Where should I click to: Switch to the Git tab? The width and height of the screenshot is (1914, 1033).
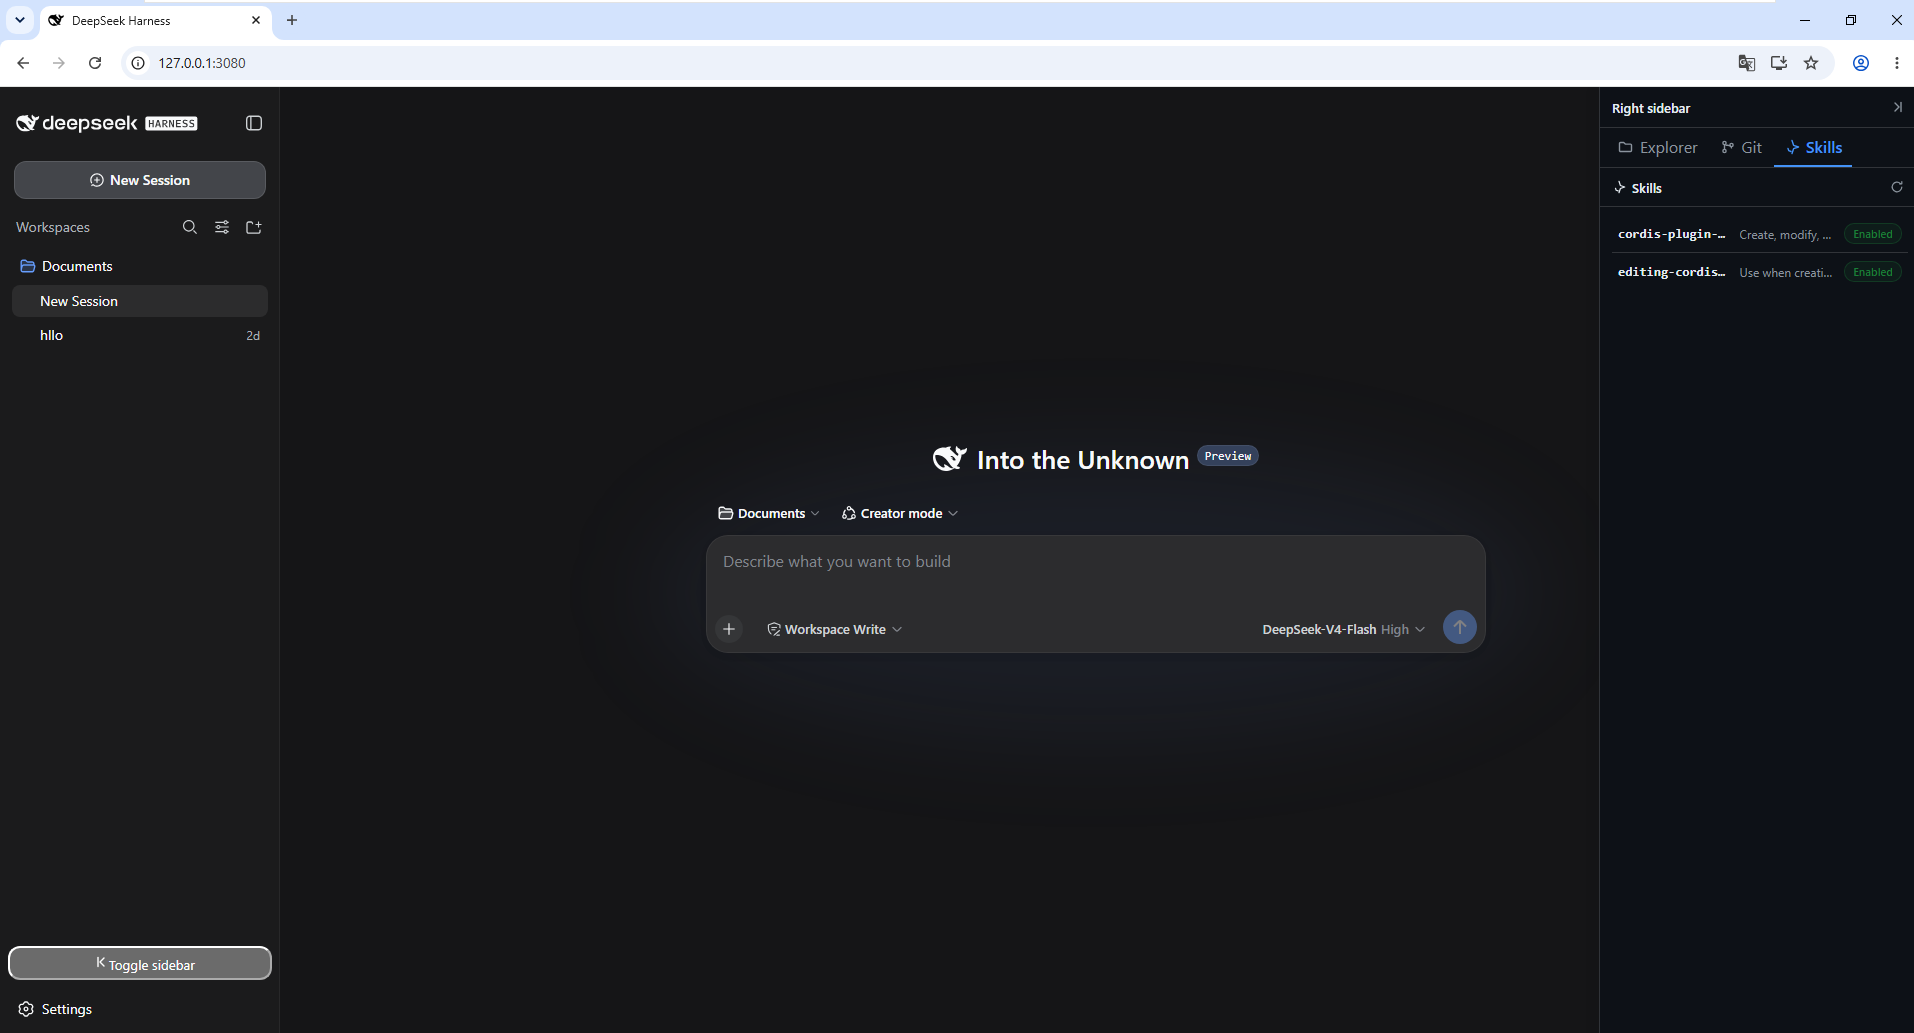point(1741,147)
